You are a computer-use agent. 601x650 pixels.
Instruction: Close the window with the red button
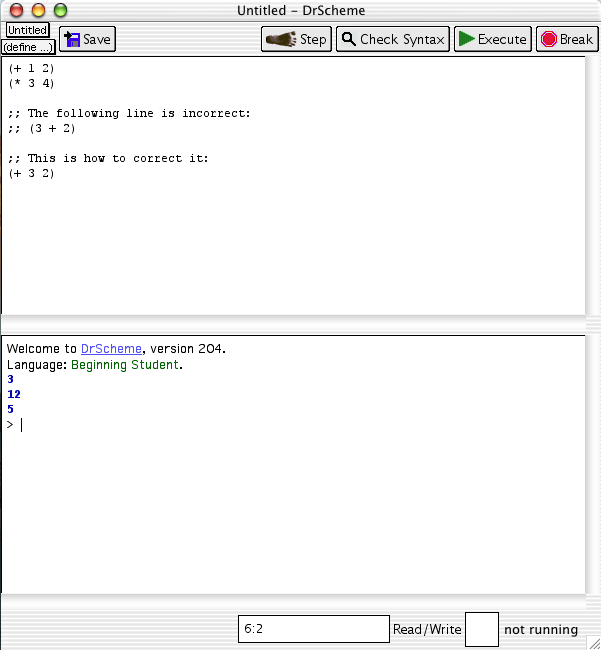click(17, 10)
